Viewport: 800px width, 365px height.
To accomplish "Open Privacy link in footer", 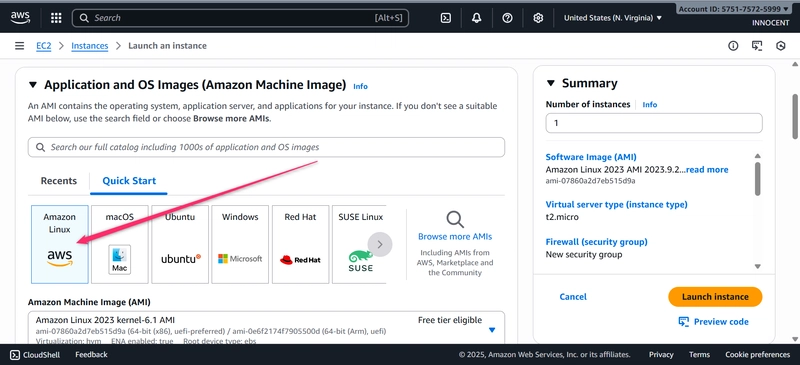I will click(x=661, y=355).
